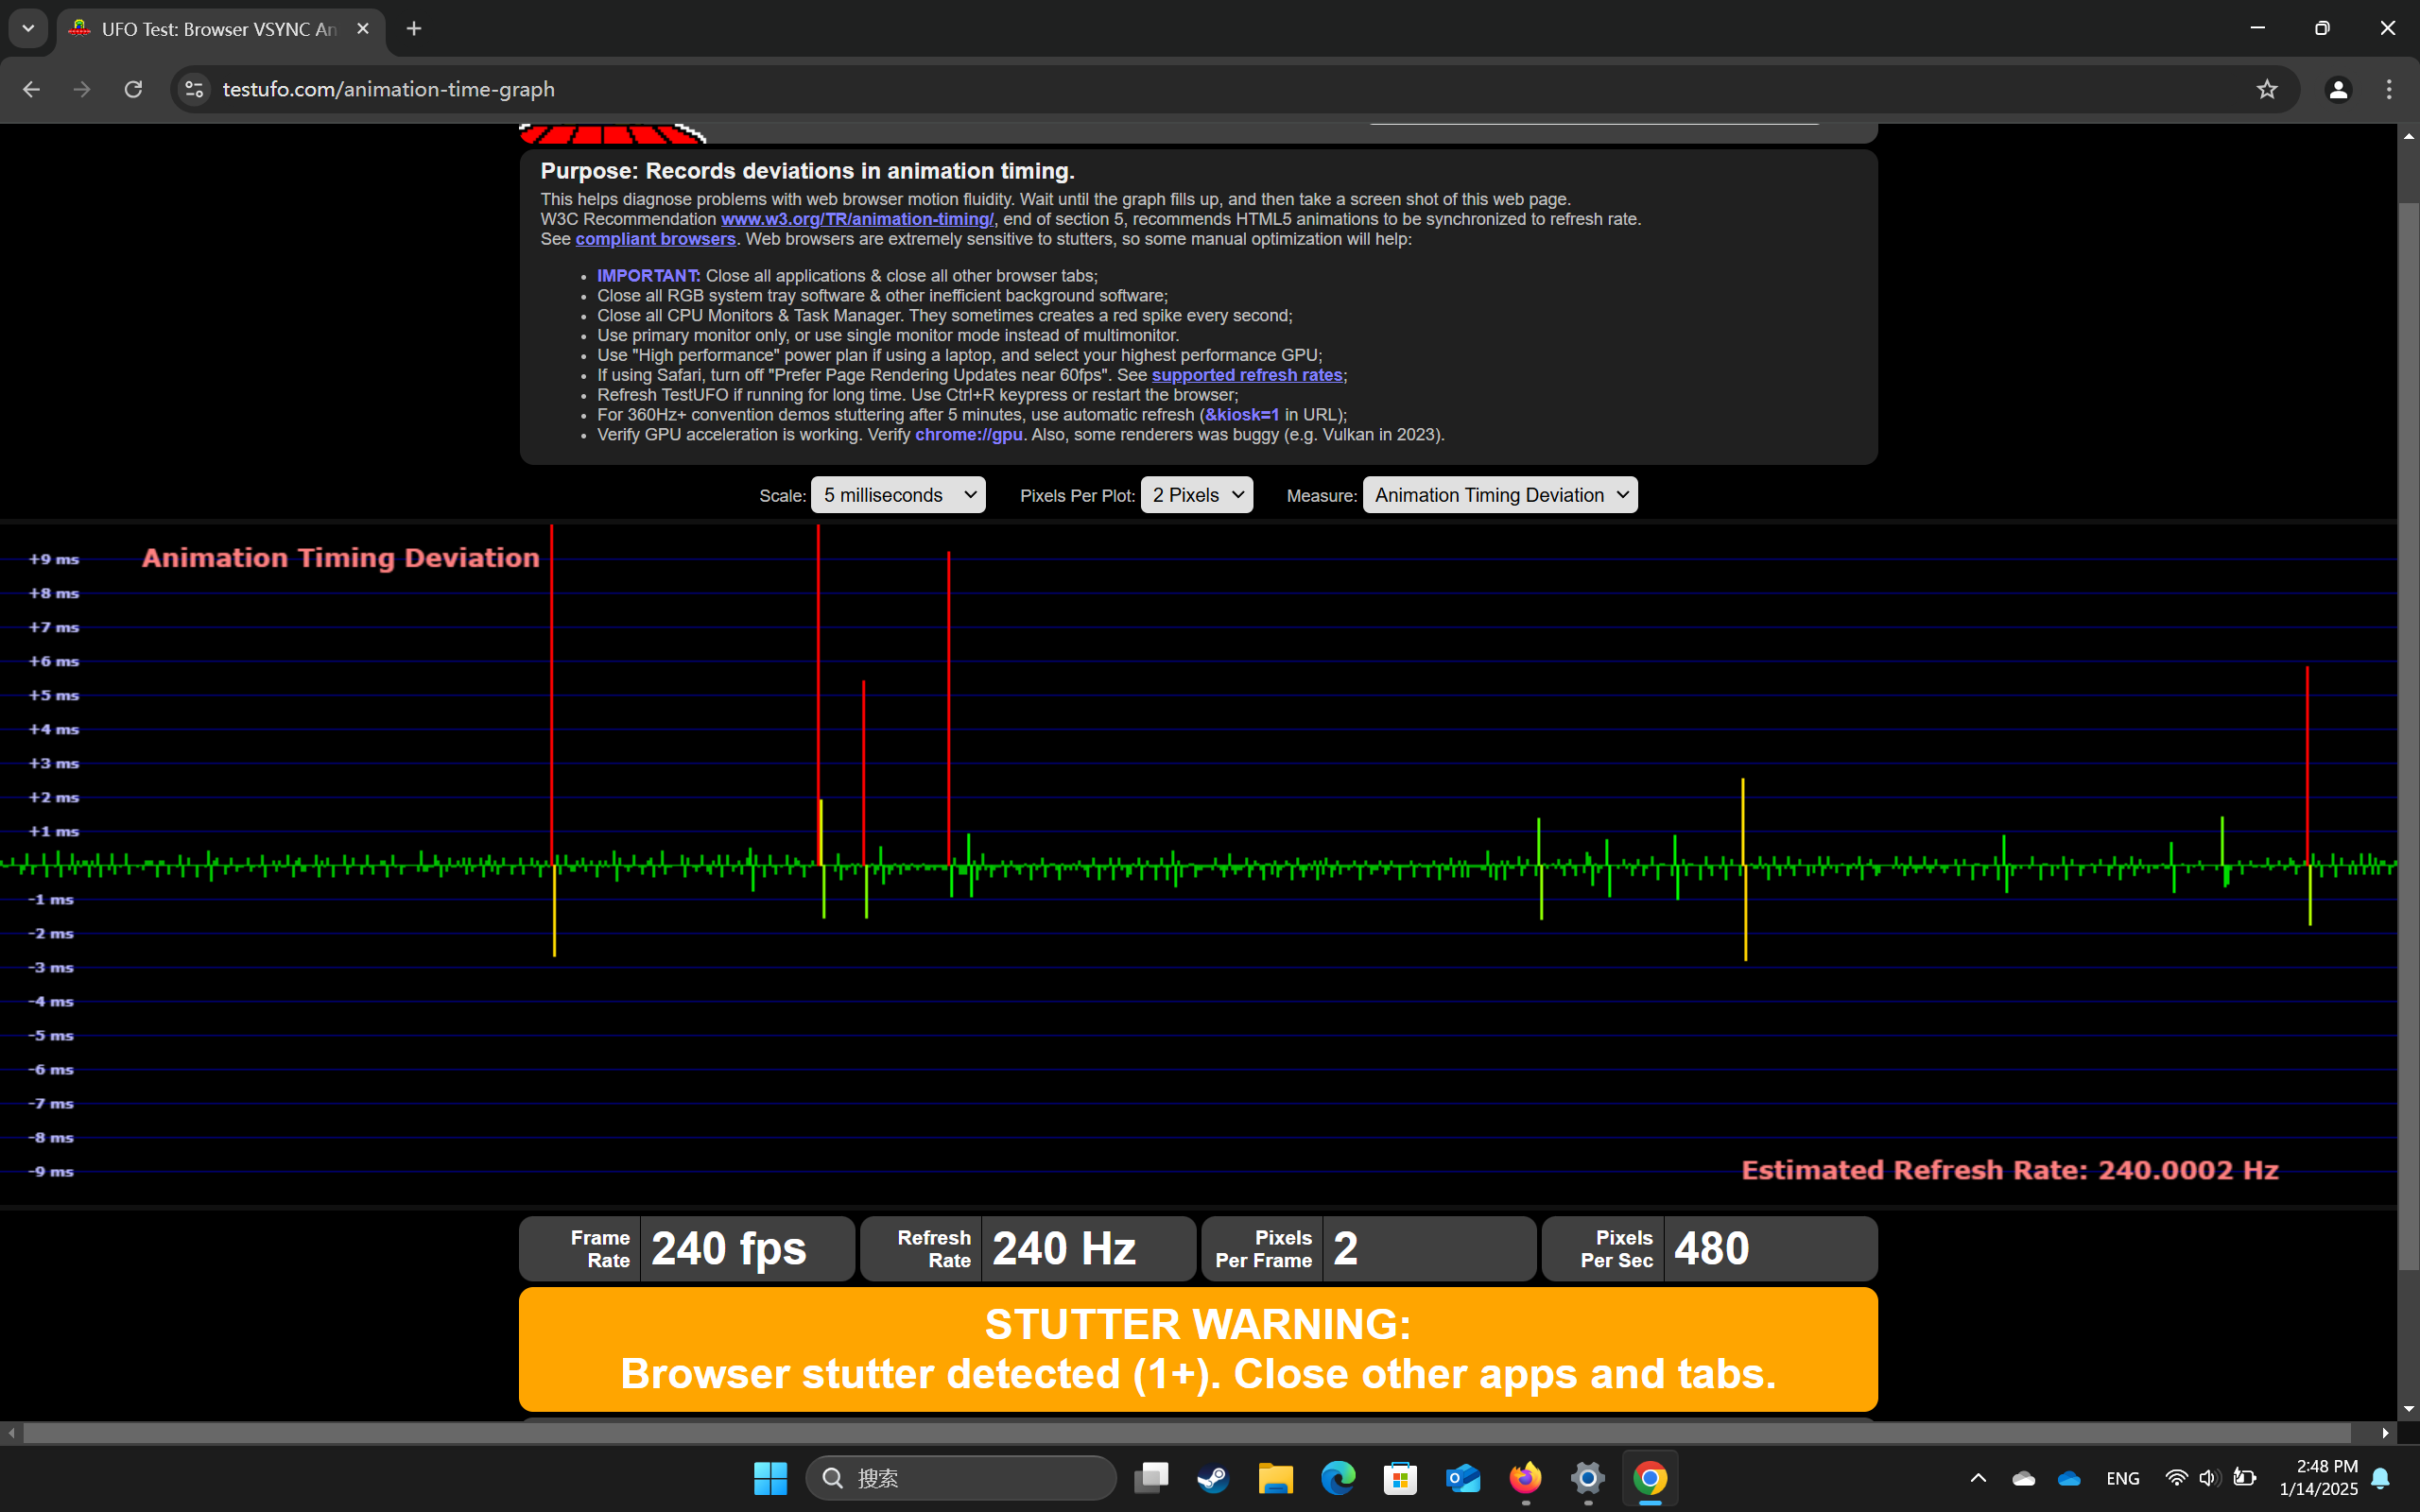Open the Windows Start menu
This screenshot has width=2420, height=1512.
point(770,1478)
